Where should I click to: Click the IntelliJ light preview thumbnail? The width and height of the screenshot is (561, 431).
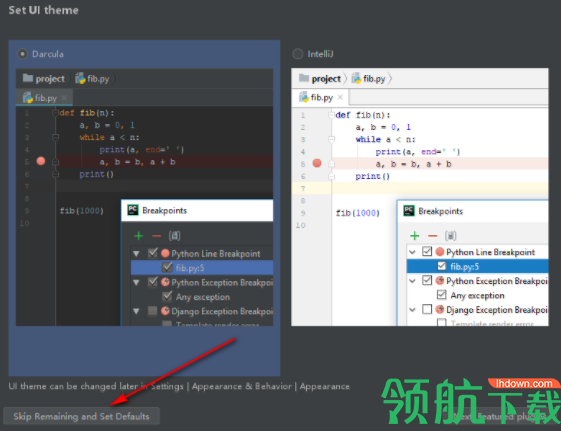pyautogui.click(x=420, y=197)
